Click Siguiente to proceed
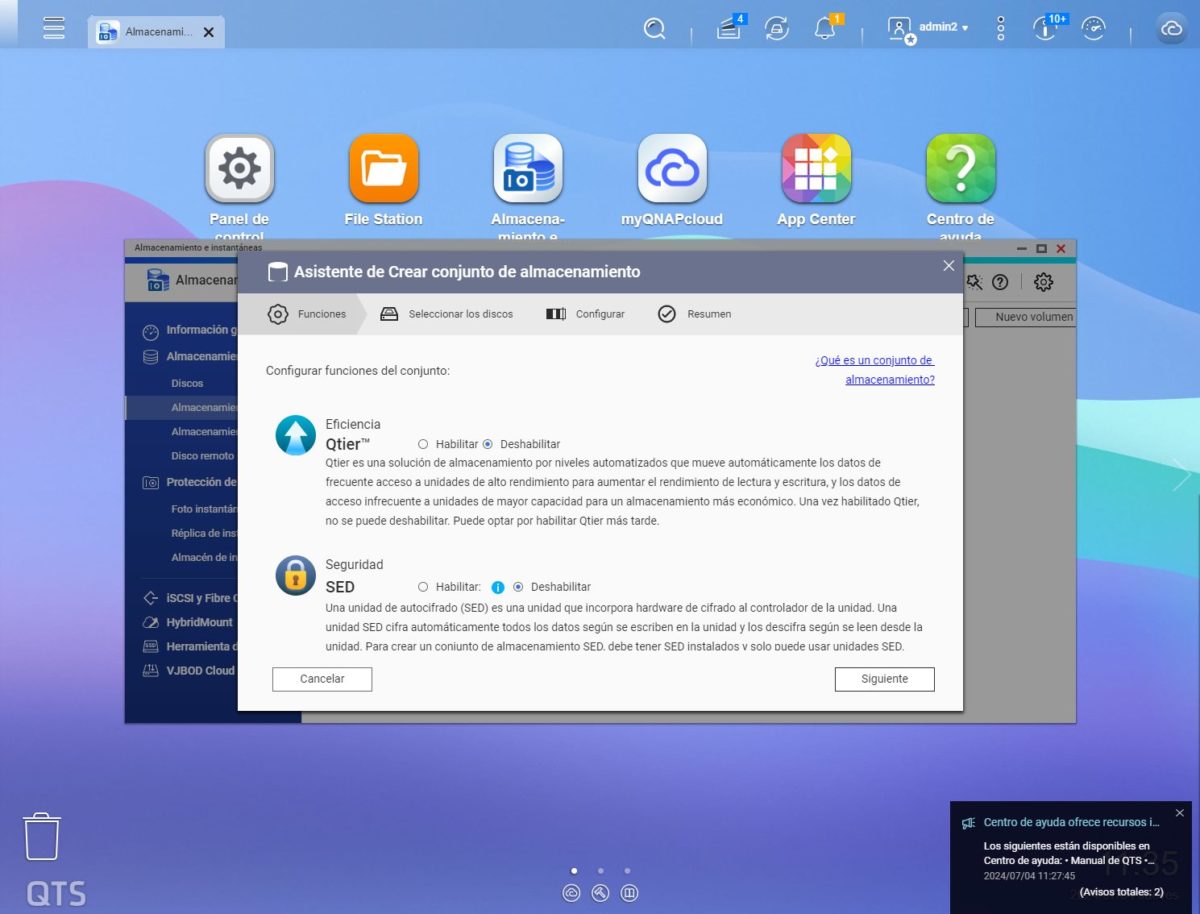The image size is (1200, 914). pos(885,679)
